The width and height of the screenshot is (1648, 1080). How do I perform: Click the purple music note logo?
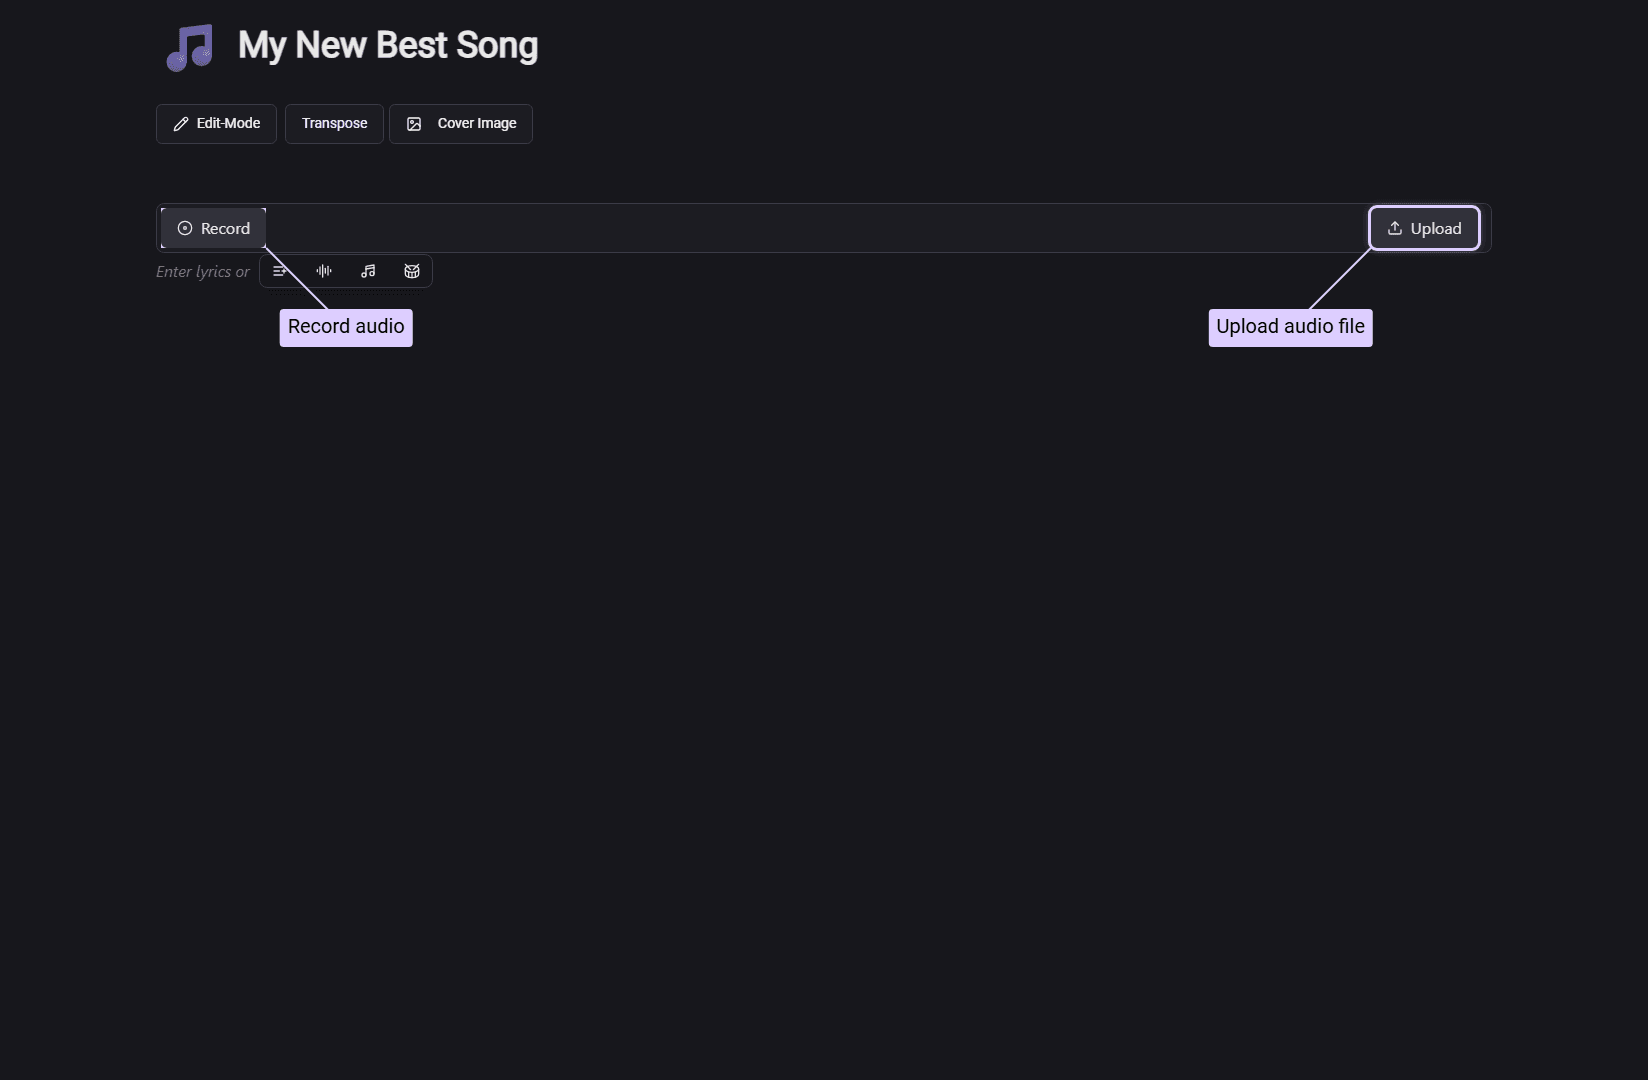pos(190,47)
